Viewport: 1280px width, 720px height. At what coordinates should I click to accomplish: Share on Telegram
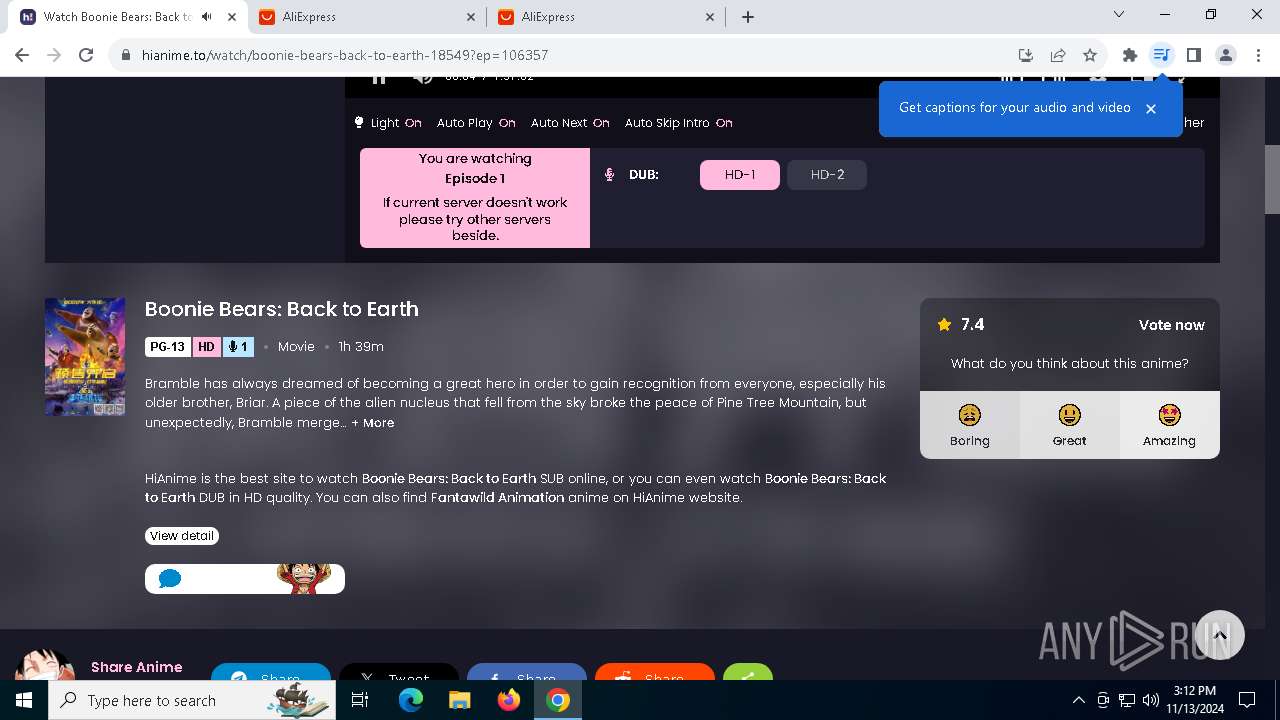tap(270, 672)
